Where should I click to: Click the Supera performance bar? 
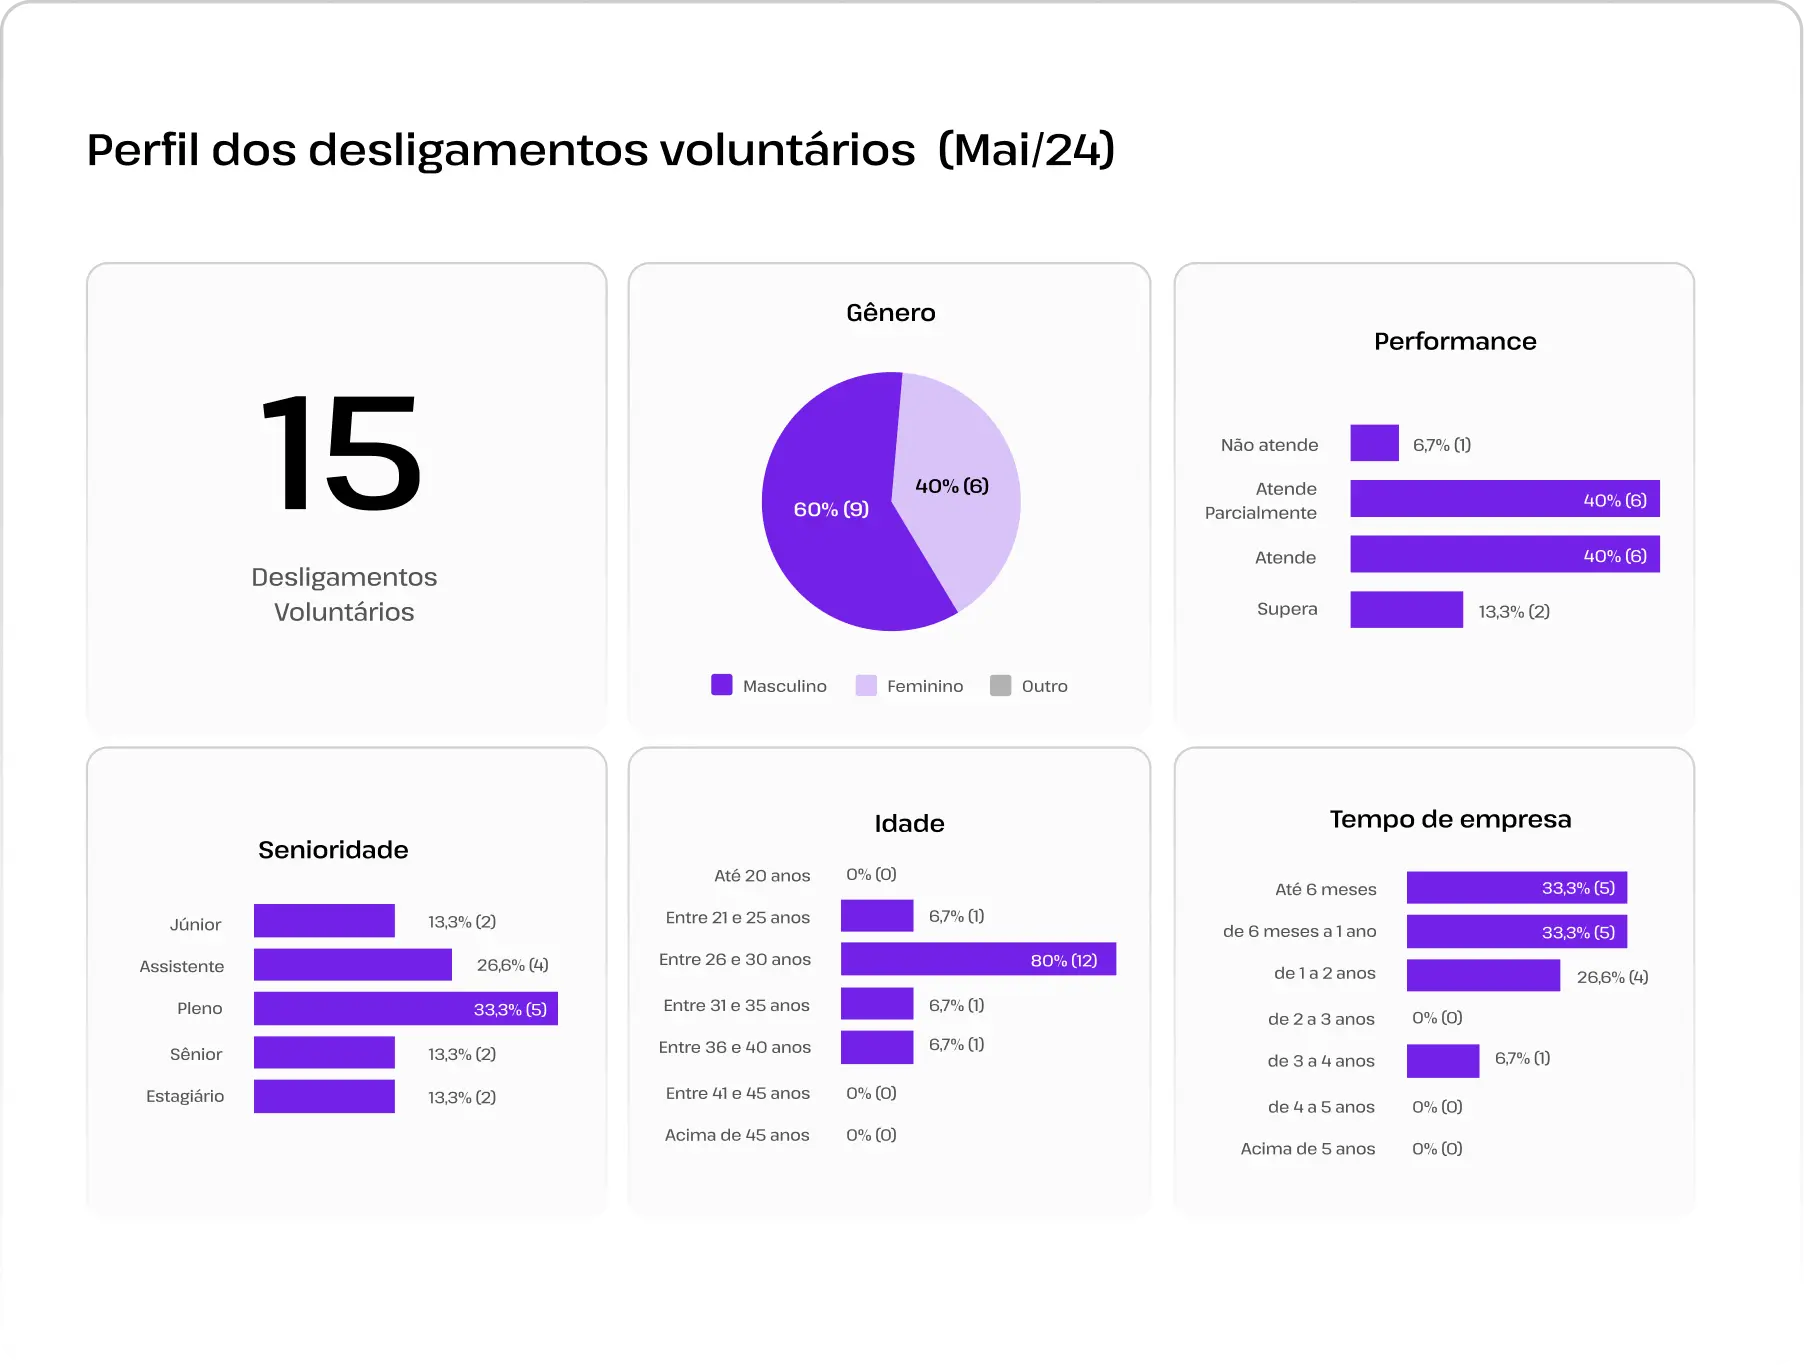coord(1406,610)
